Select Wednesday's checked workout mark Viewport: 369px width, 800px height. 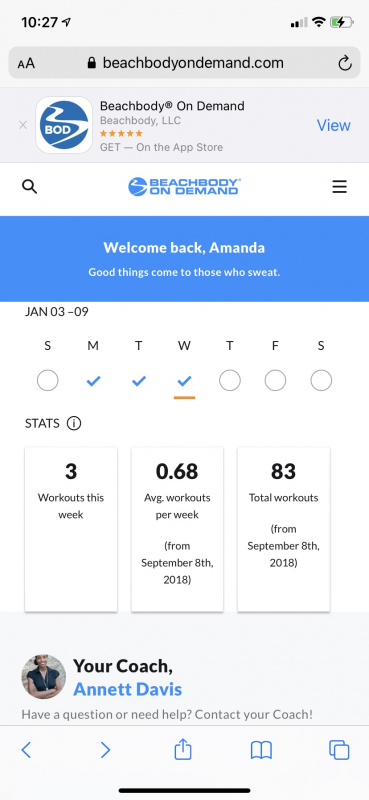click(x=184, y=381)
